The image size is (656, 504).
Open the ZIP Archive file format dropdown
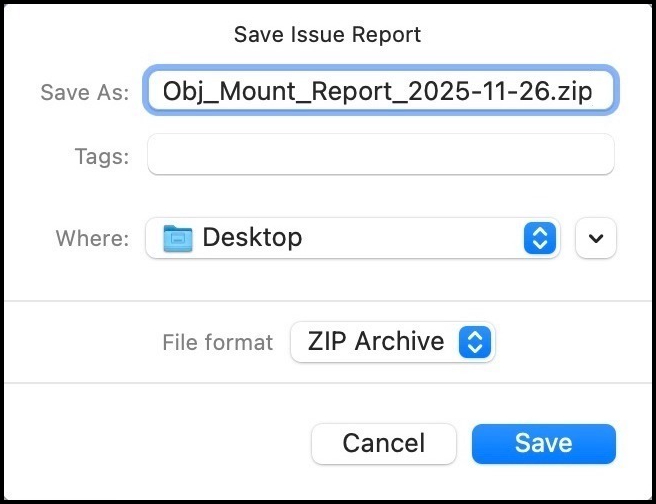[x=392, y=342]
